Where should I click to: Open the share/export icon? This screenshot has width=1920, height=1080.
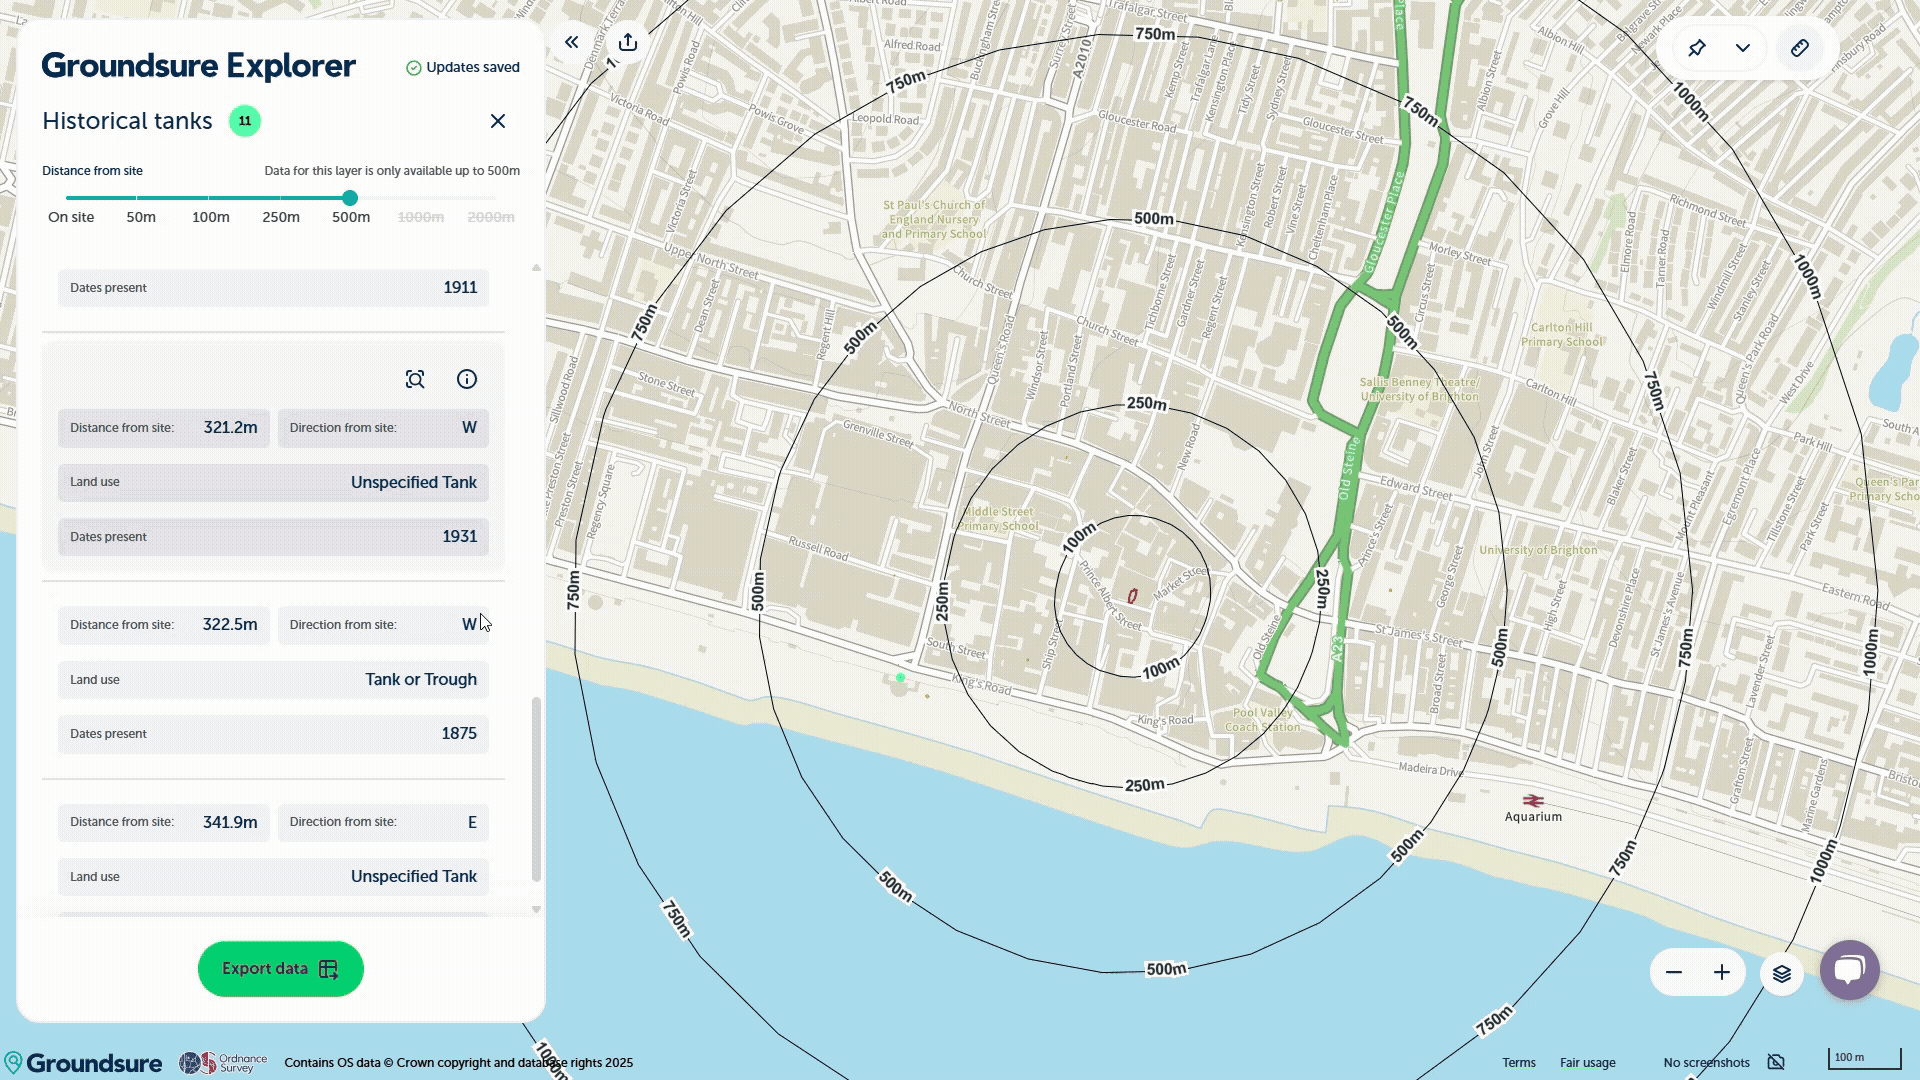pyautogui.click(x=628, y=42)
